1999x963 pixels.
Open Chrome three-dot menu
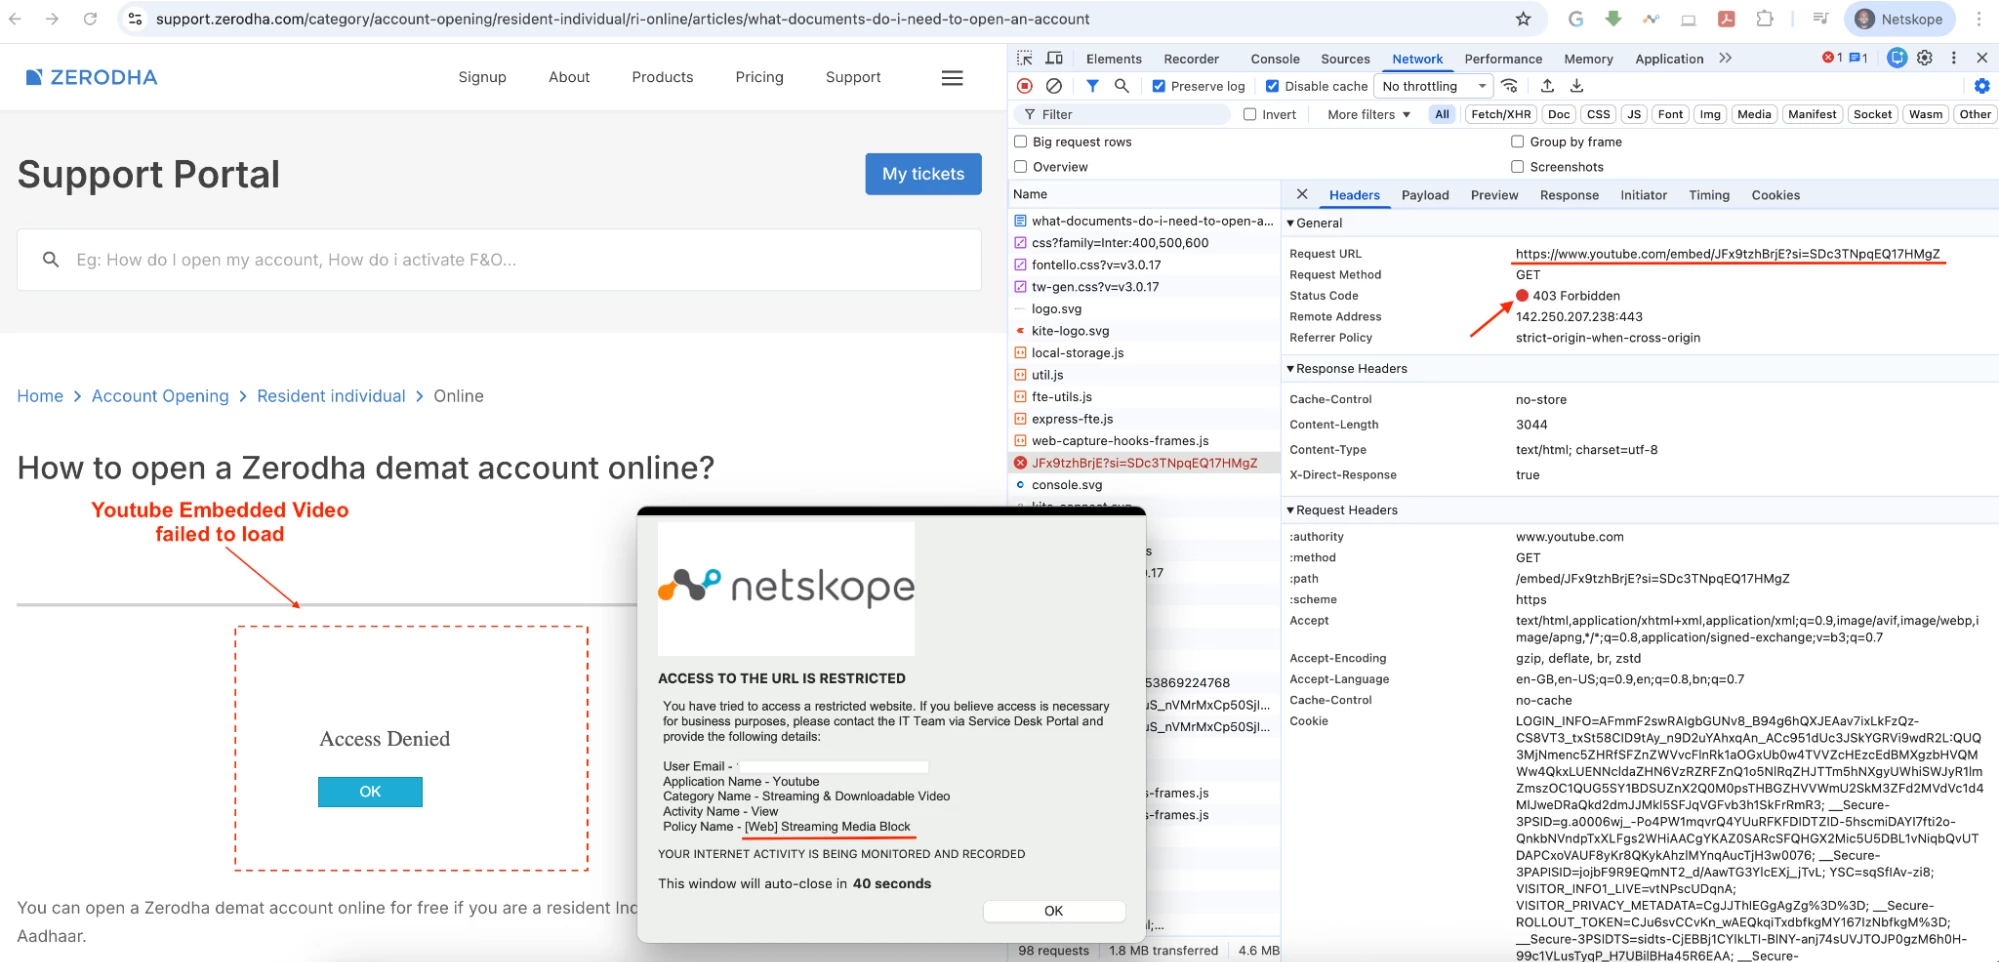(x=1979, y=19)
